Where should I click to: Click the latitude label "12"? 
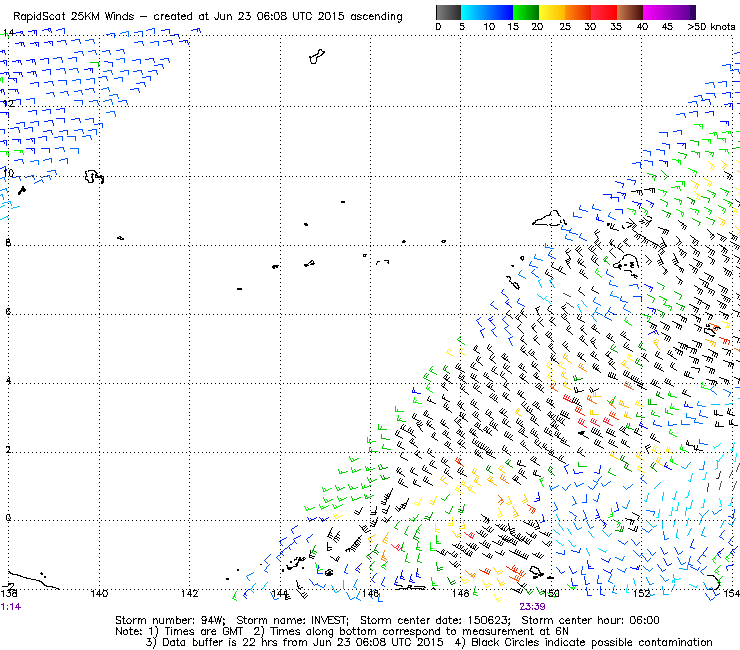point(8,103)
